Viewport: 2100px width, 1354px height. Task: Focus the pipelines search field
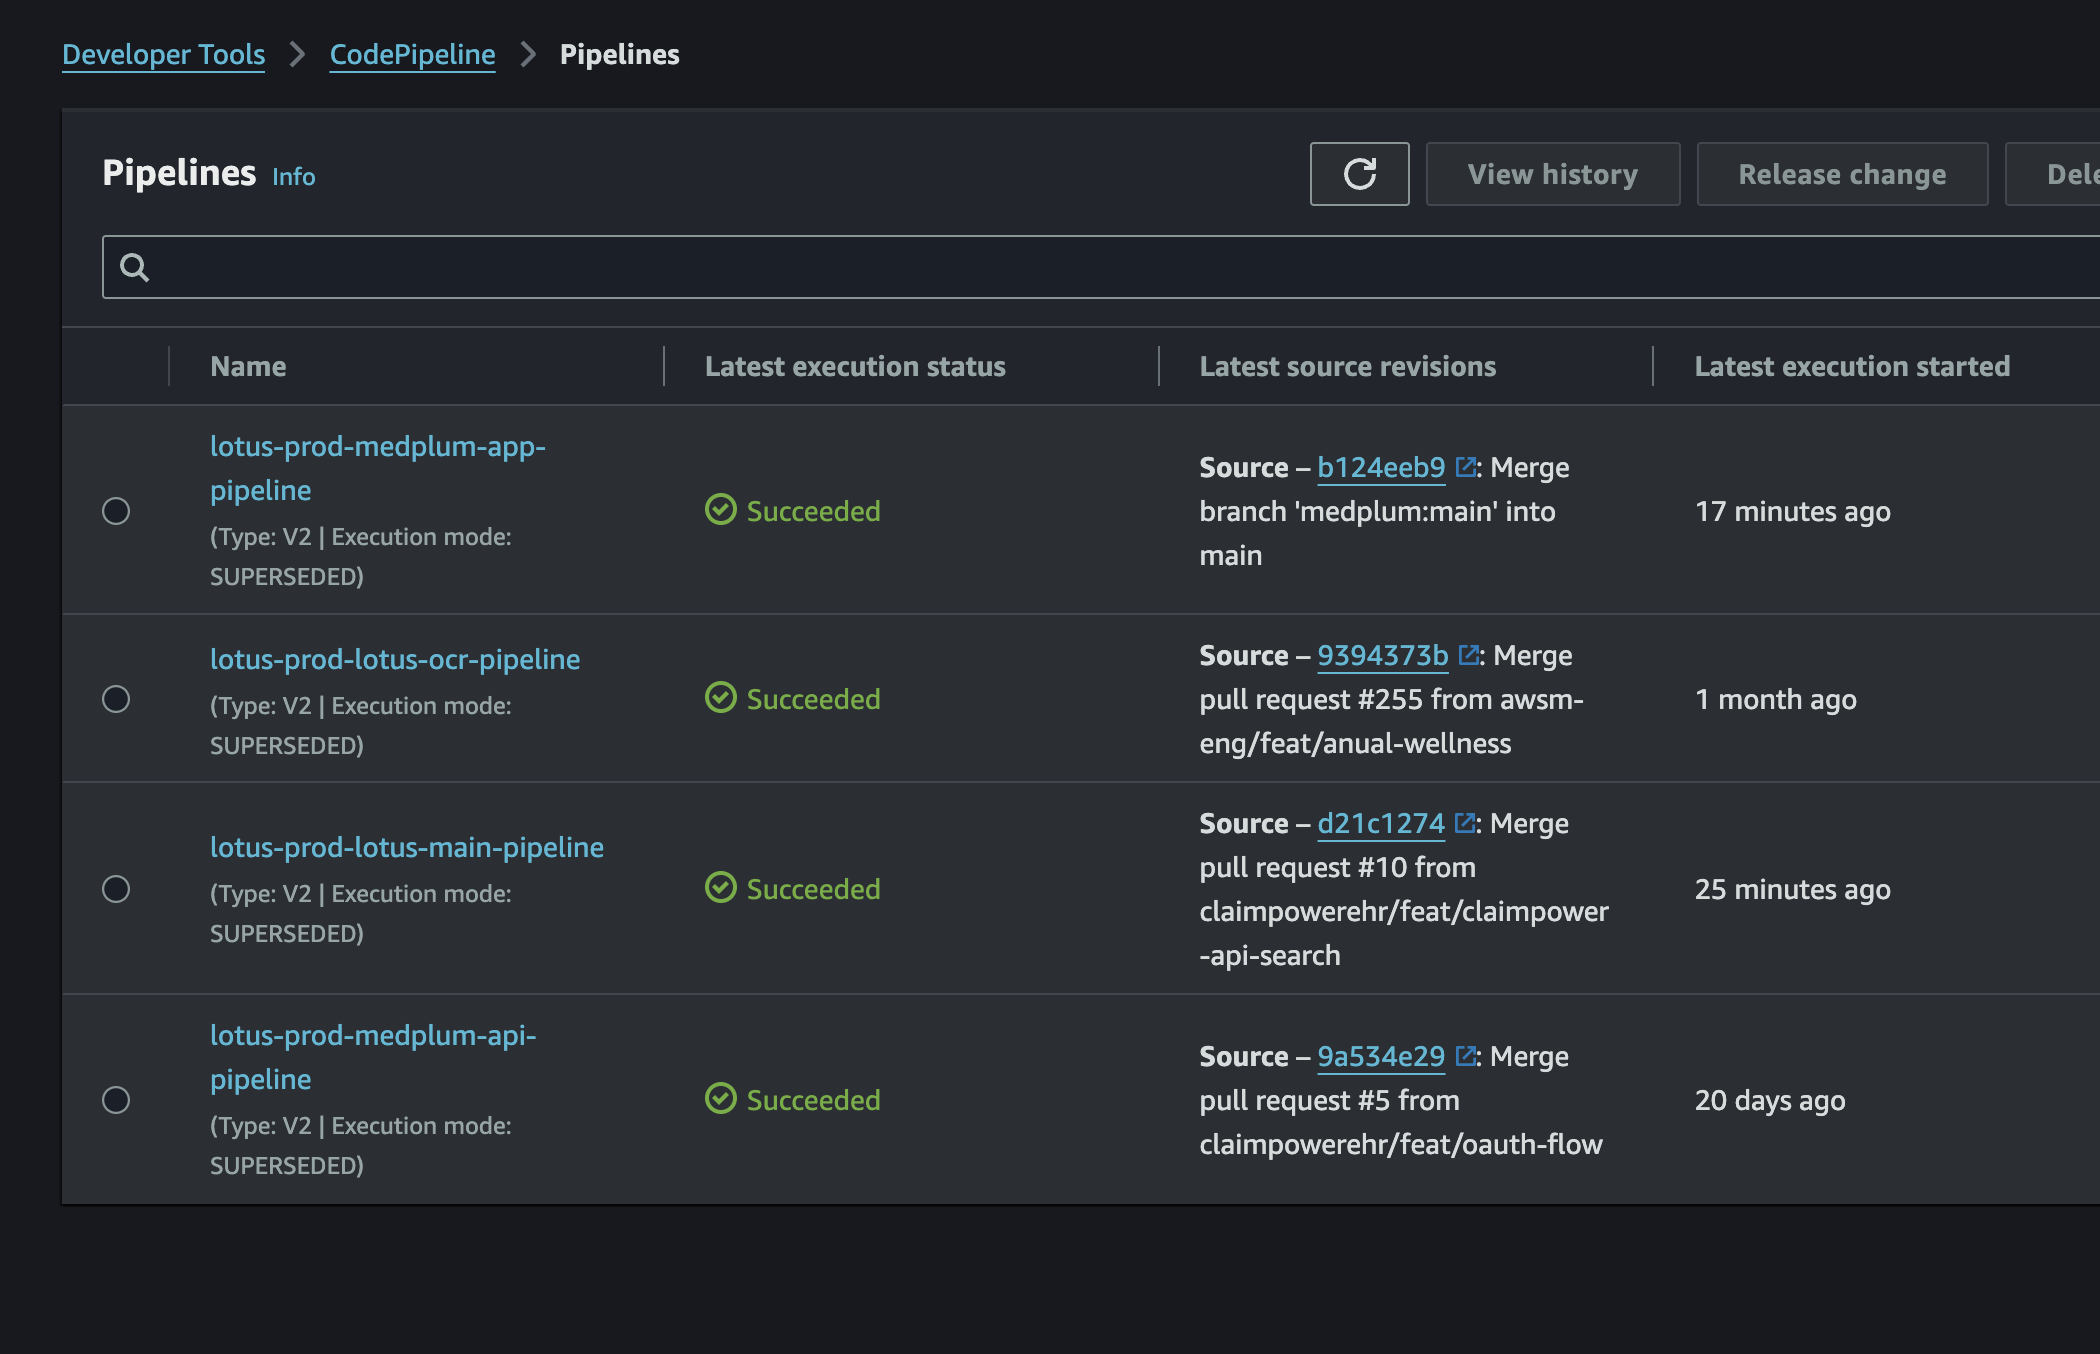pyautogui.click(x=1100, y=267)
